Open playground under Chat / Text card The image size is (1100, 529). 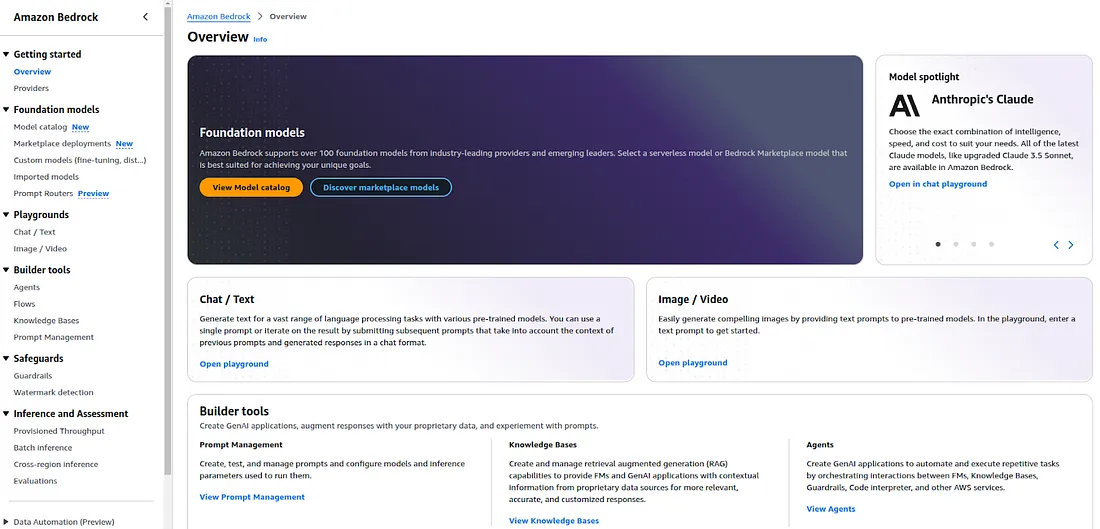[x=234, y=364]
